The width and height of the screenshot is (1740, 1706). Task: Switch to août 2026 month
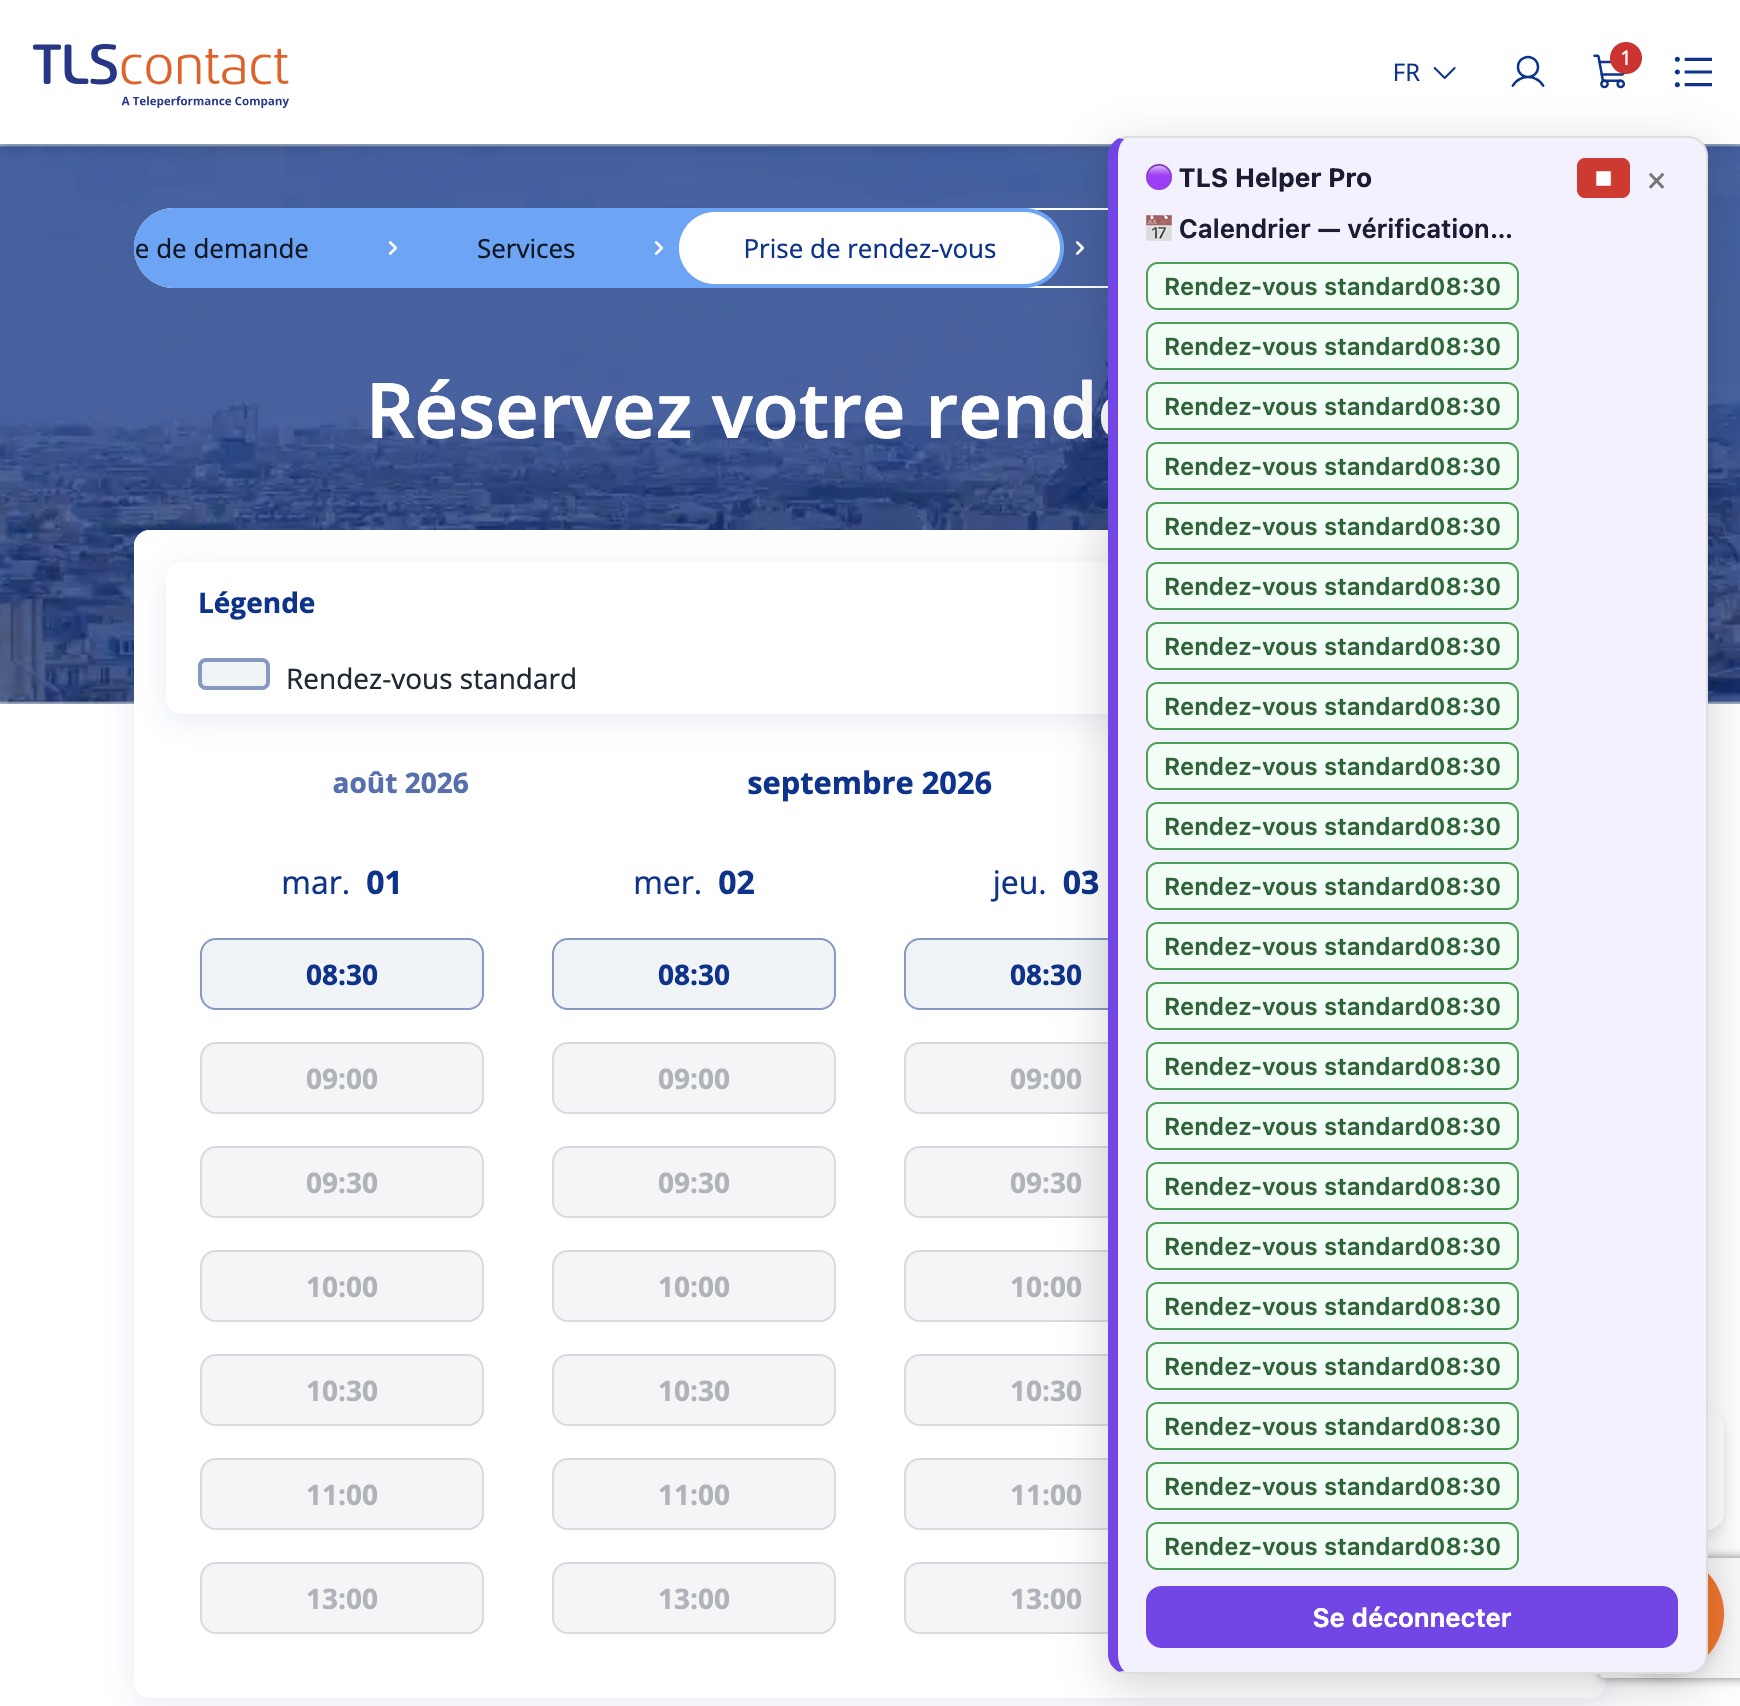[x=400, y=782]
